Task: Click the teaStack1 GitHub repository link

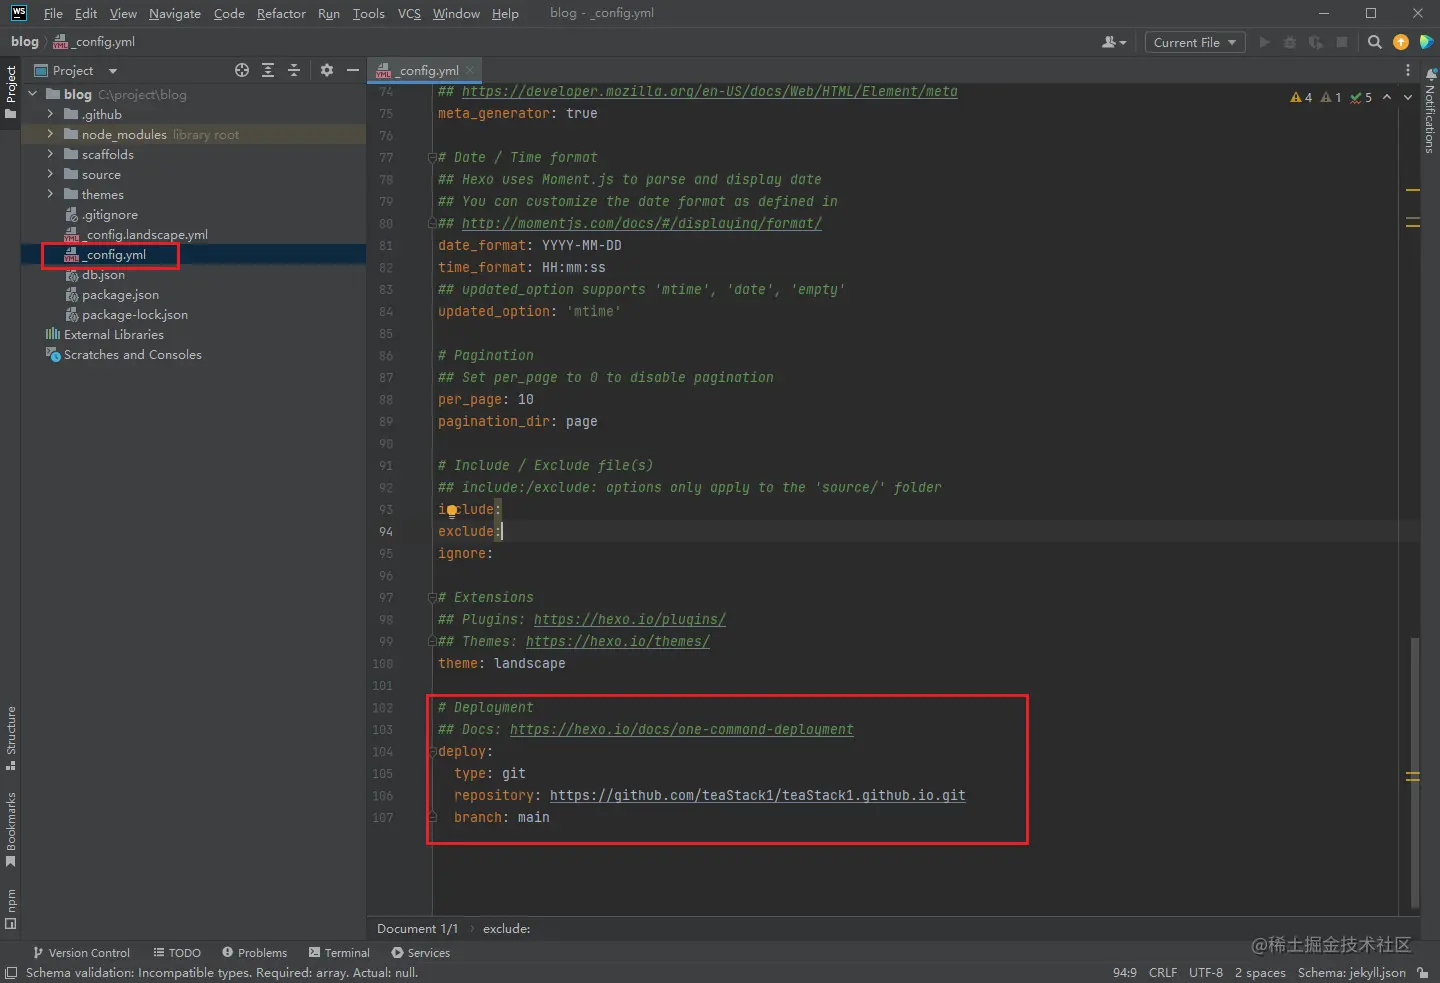Action: [x=757, y=795]
